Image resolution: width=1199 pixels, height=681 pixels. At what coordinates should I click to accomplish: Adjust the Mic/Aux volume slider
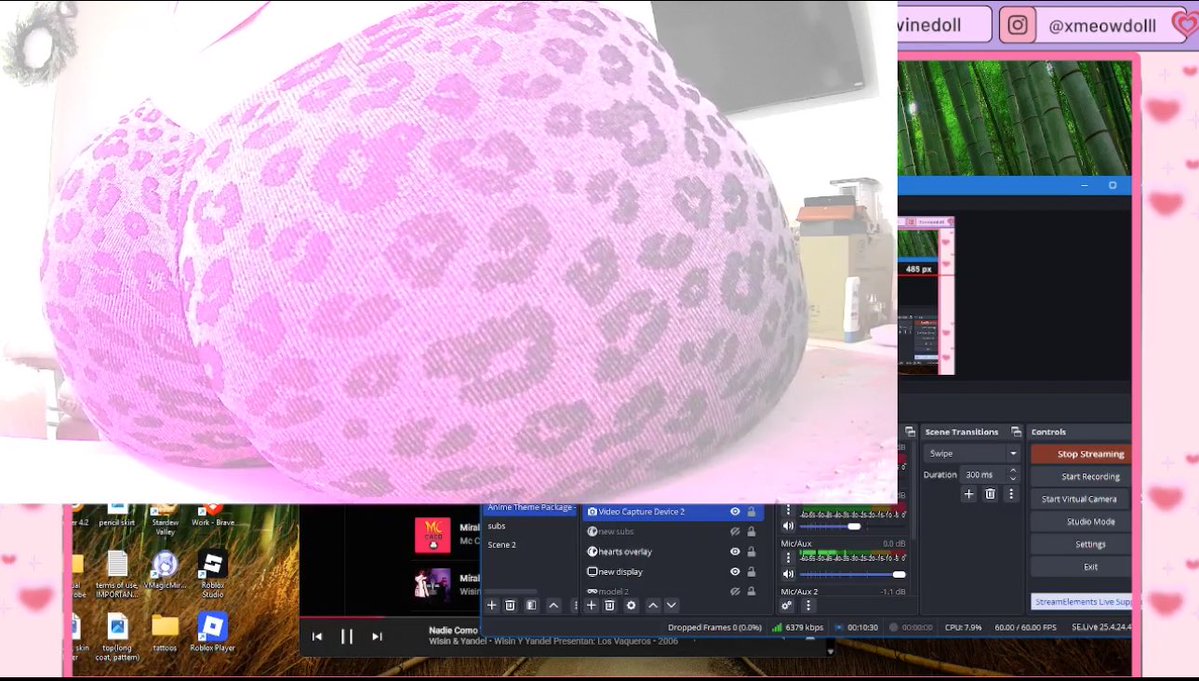852,574
